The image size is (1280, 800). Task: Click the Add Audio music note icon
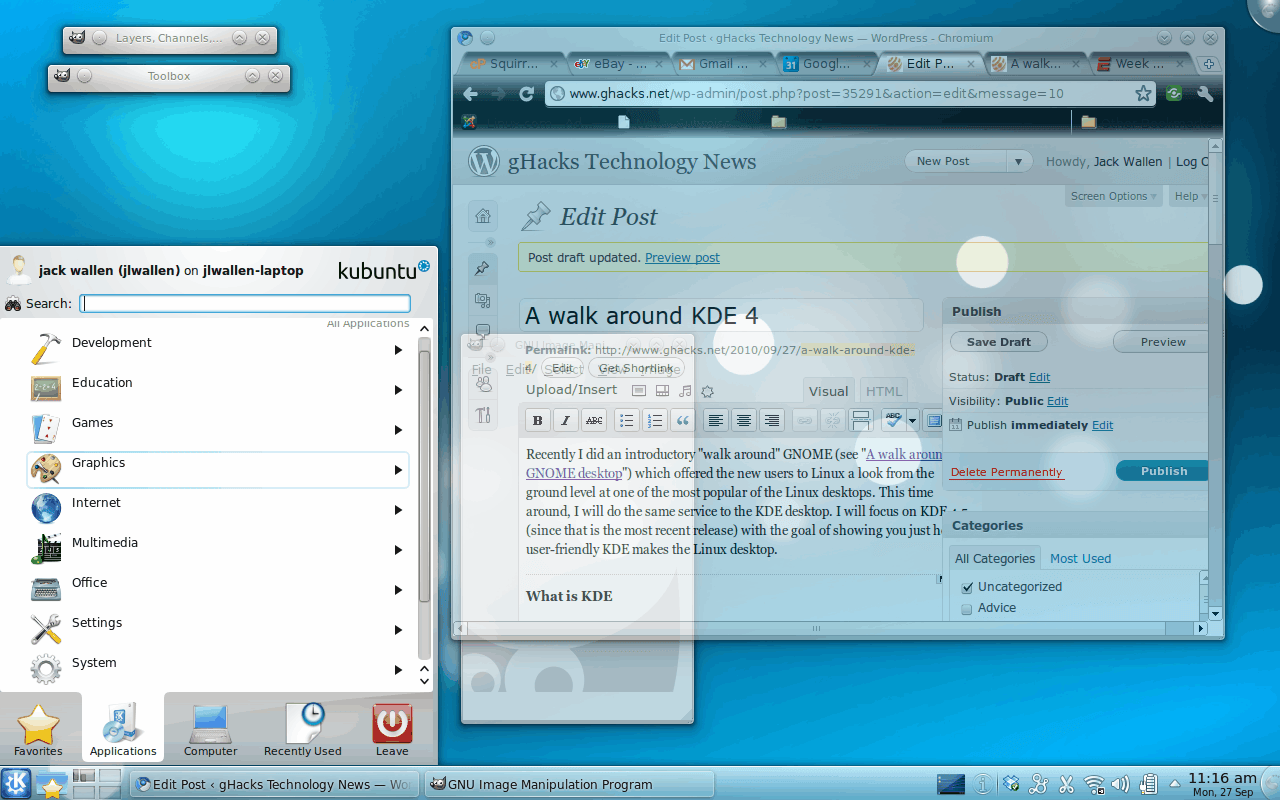[685, 391]
